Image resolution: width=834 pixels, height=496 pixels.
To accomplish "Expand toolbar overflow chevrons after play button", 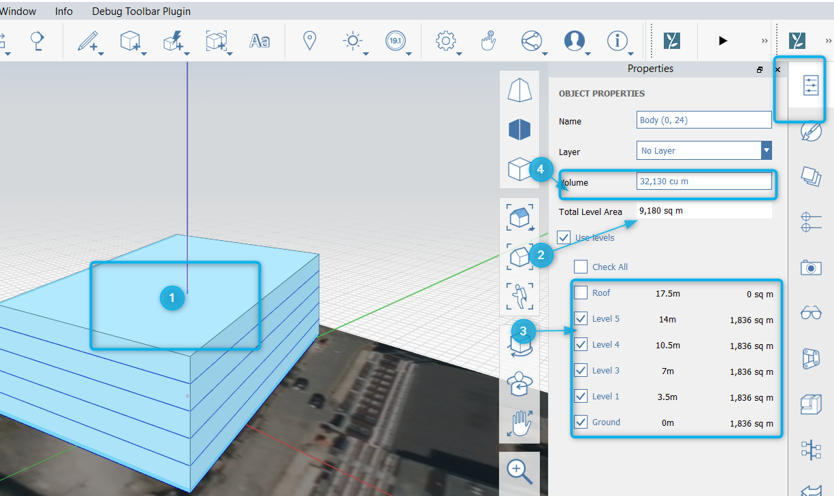I will click(764, 41).
